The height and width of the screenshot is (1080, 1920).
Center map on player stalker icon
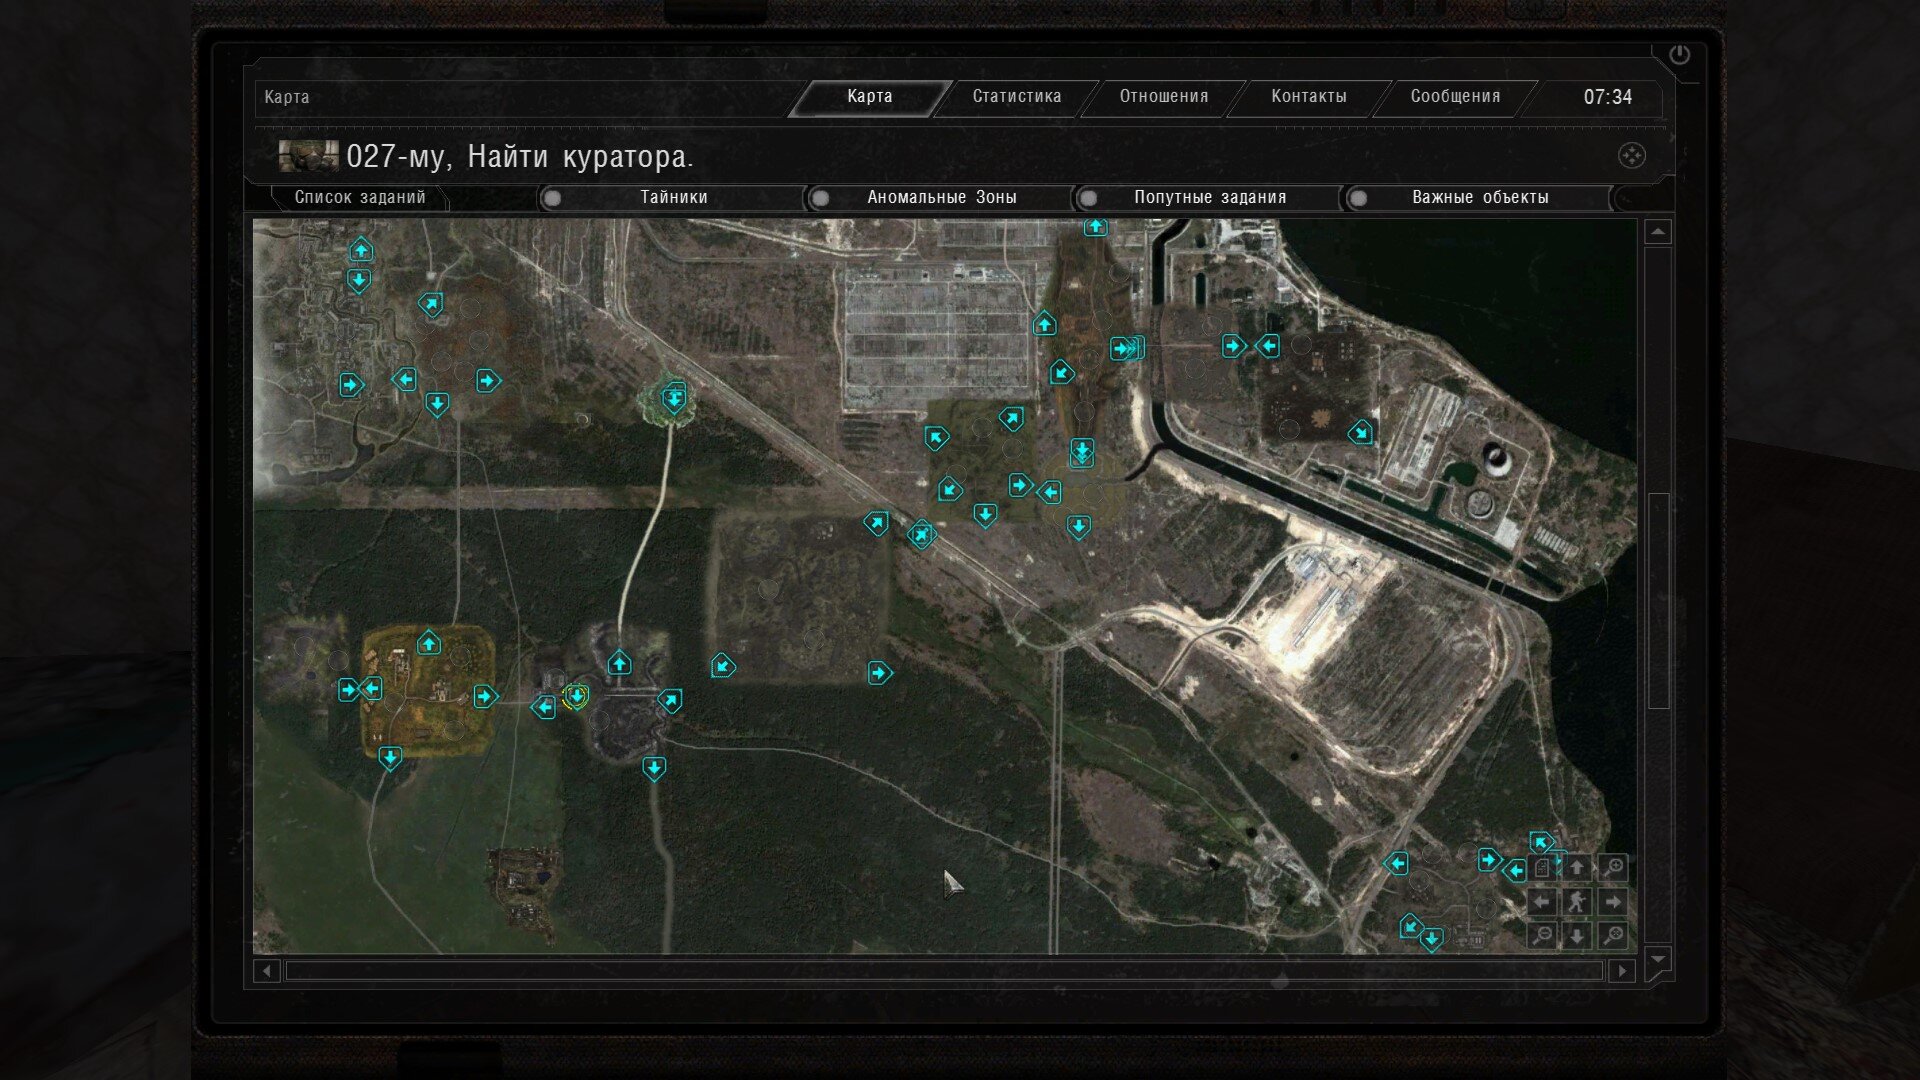(1577, 902)
